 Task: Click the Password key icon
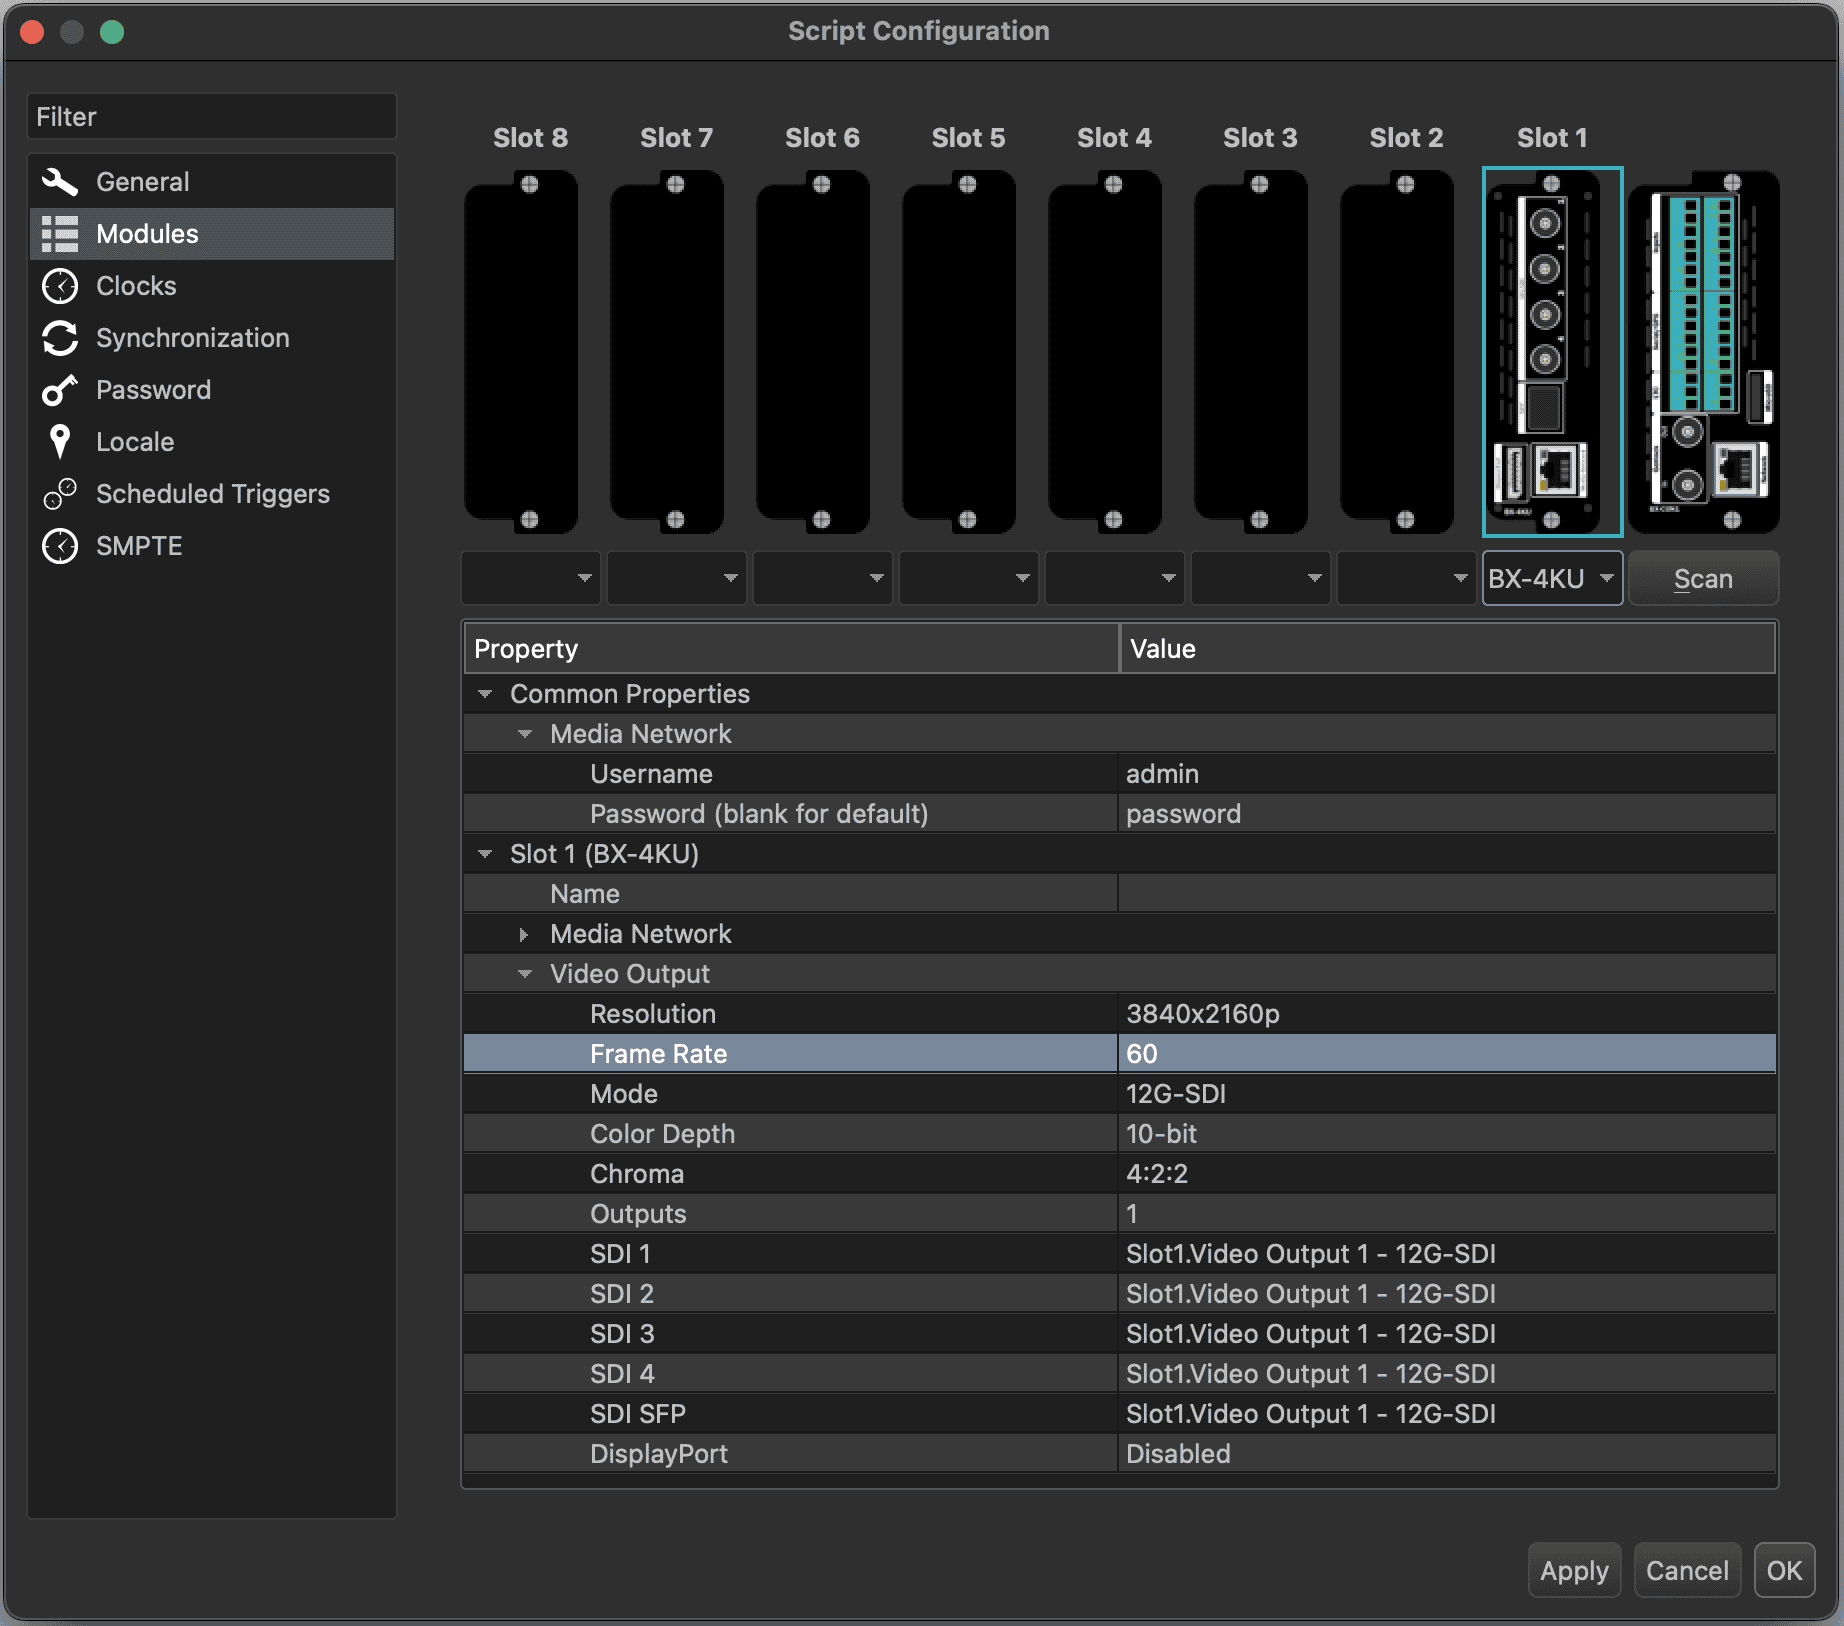(60, 390)
